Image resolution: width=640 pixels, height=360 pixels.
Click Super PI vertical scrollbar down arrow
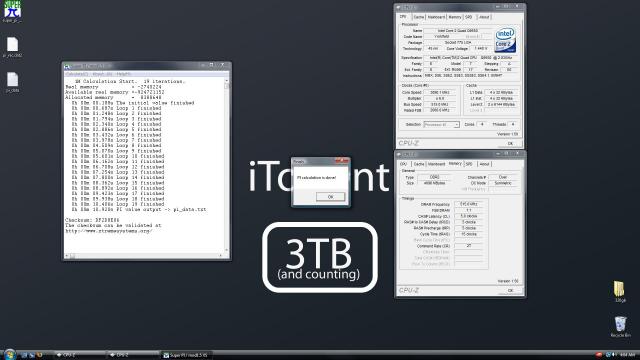tap(227, 249)
